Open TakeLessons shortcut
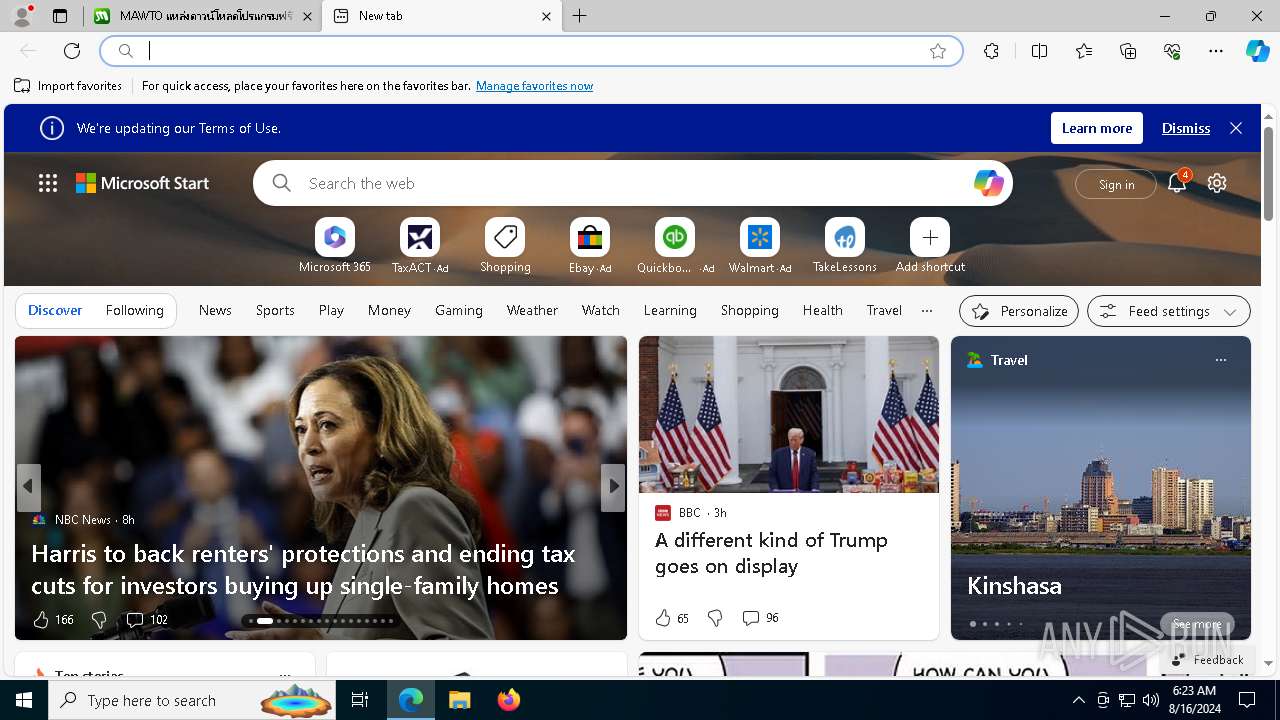Image resolution: width=1280 pixels, height=720 pixels. [x=845, y=246]
